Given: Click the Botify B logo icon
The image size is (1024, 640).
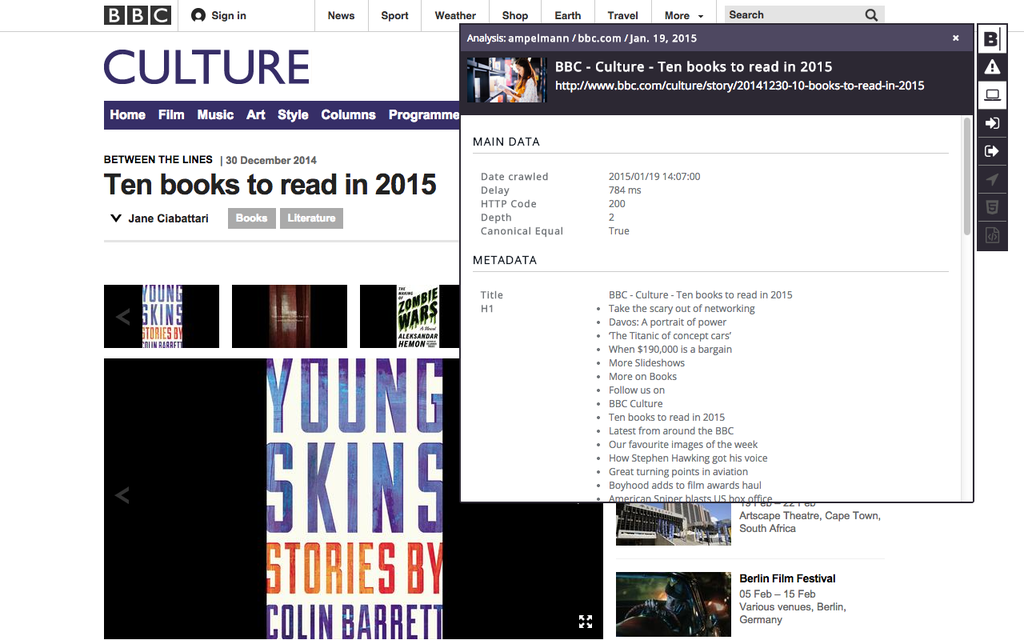Looking at the screenshot, I should [991, 39].
